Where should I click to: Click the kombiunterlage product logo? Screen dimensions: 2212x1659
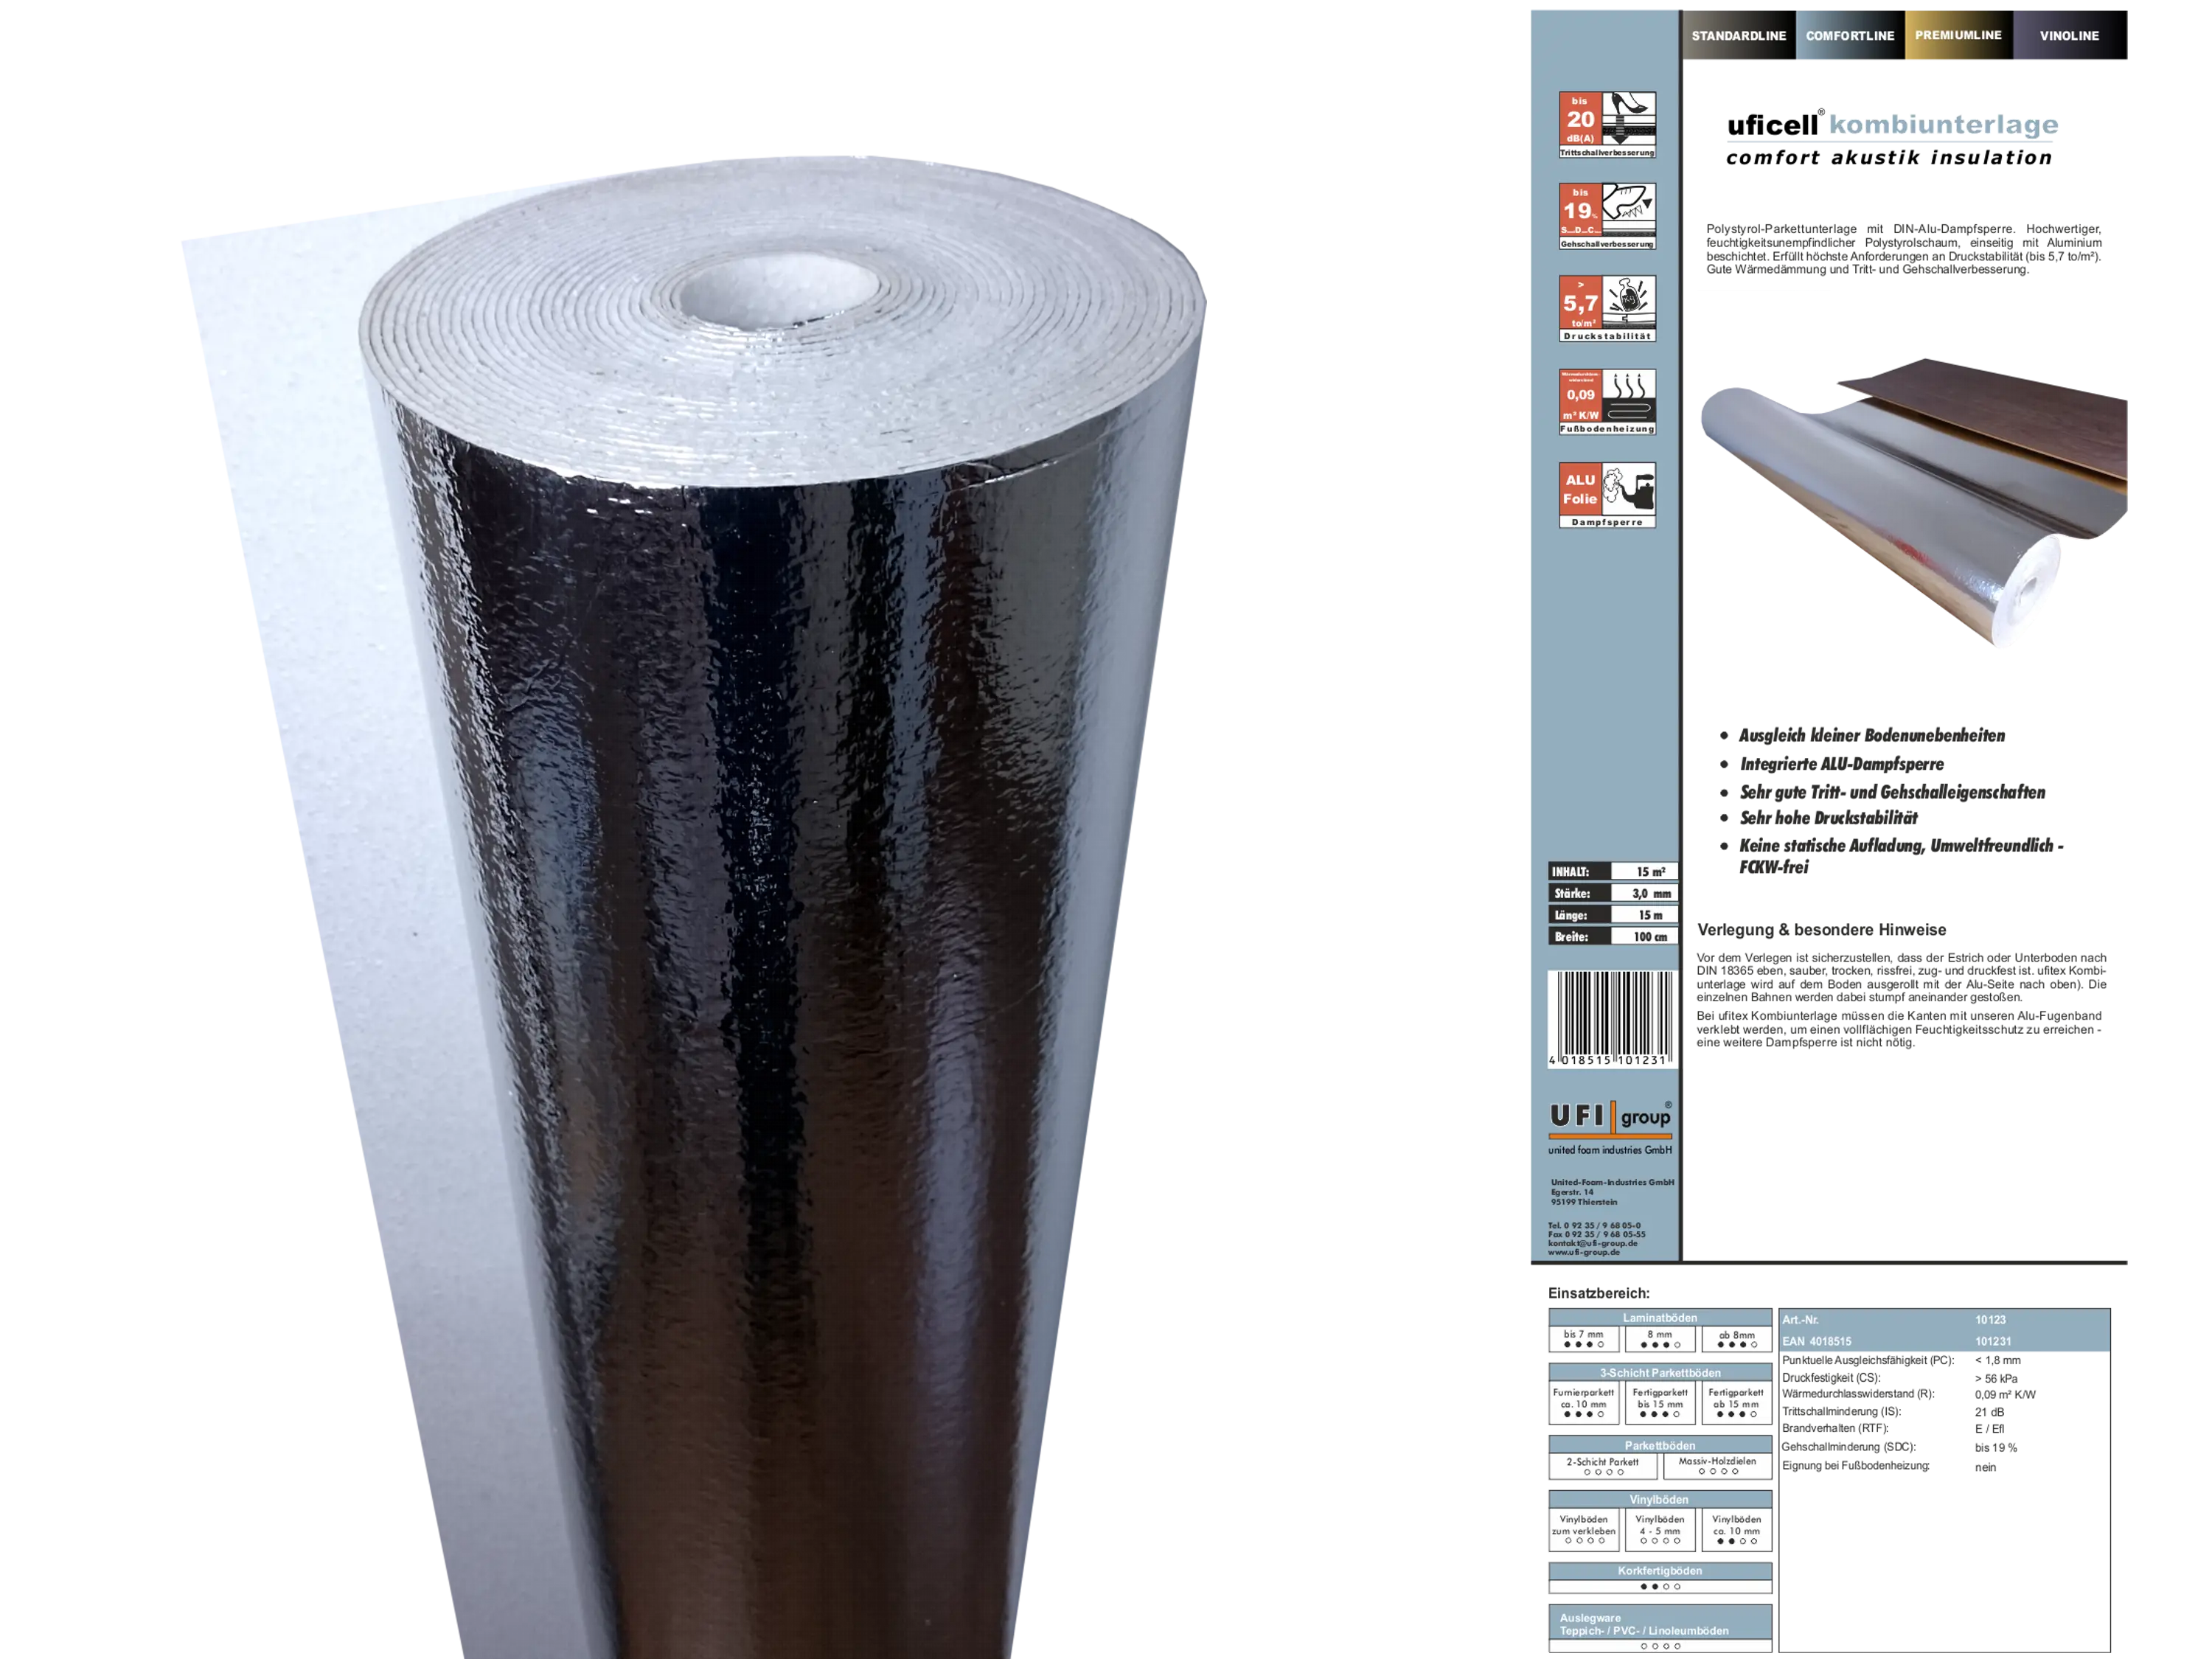click(1889, 125)
